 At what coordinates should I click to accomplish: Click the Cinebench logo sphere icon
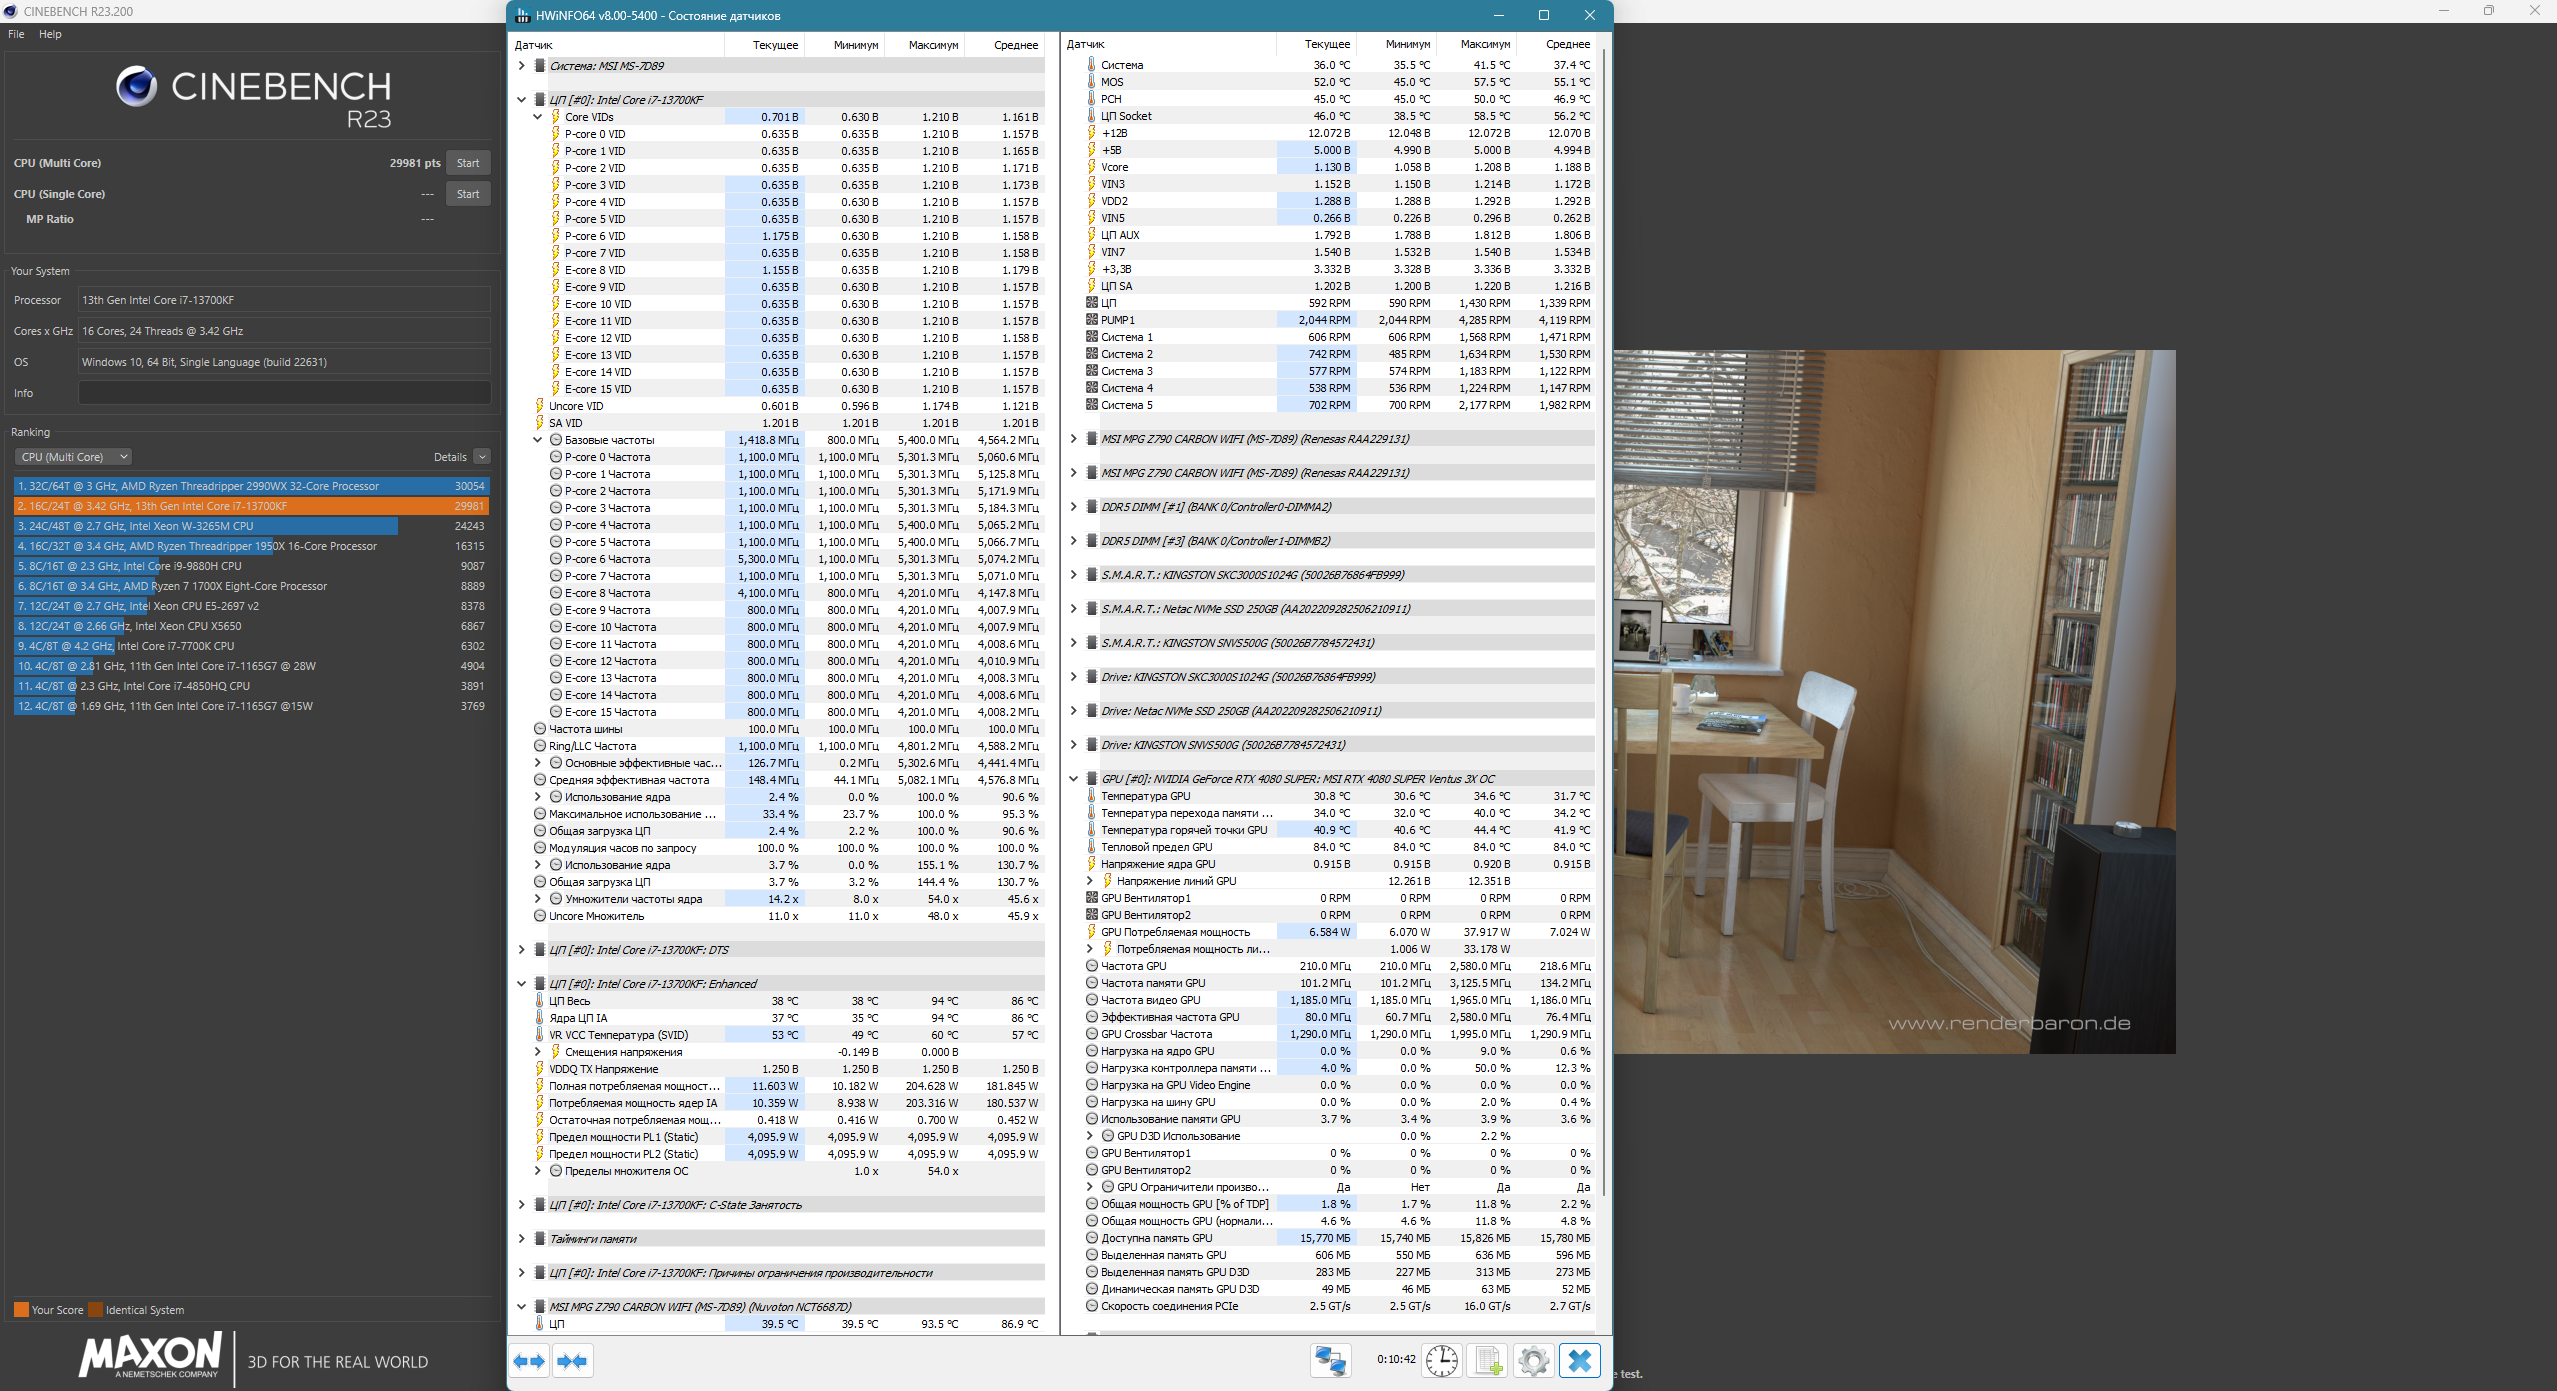tap(136, 87)
